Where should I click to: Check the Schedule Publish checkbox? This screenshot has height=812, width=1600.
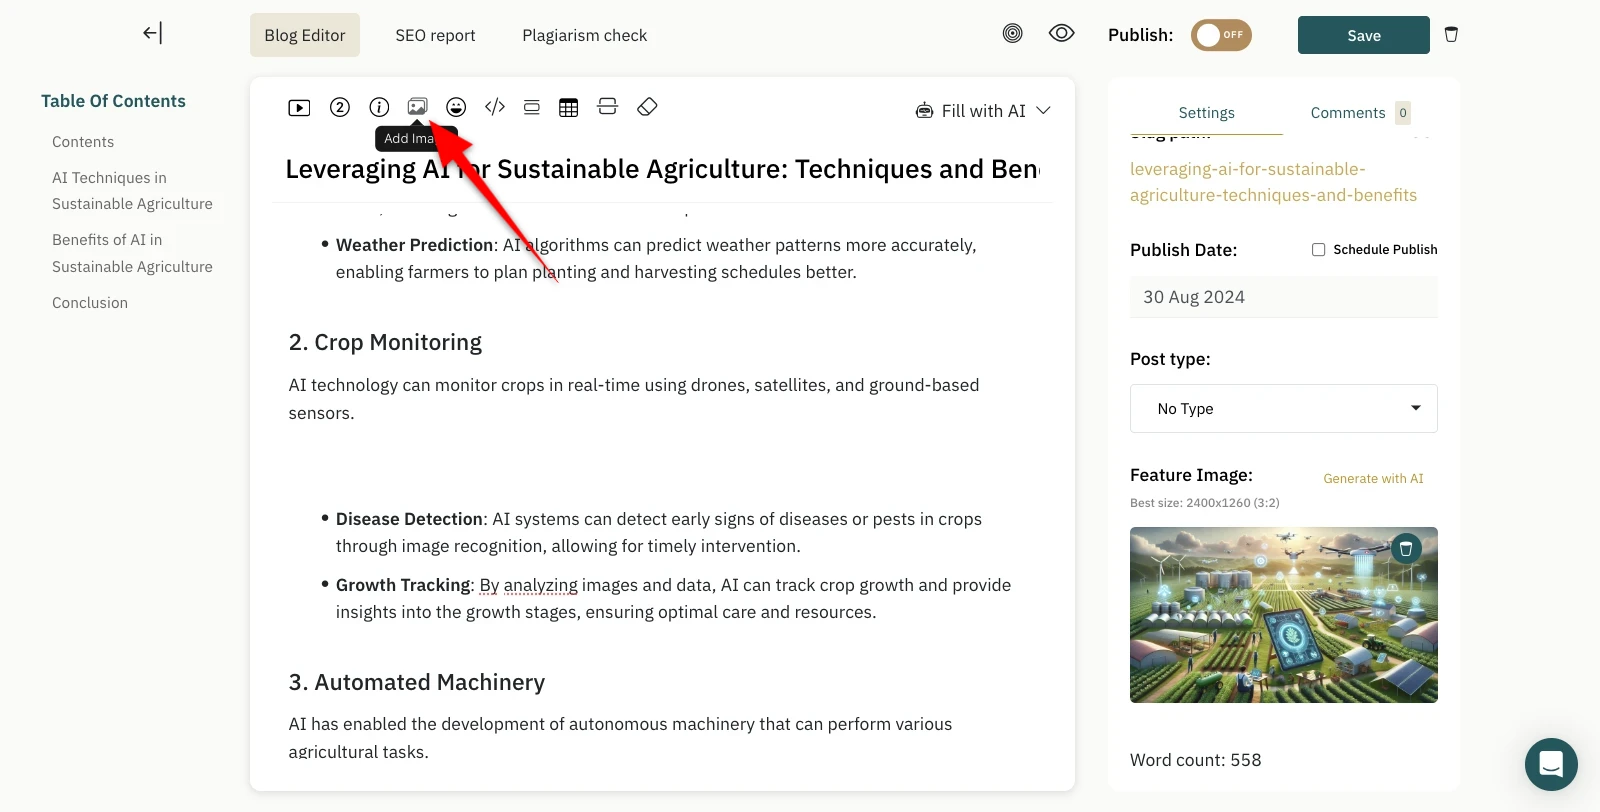click(x=1318, y=250)
